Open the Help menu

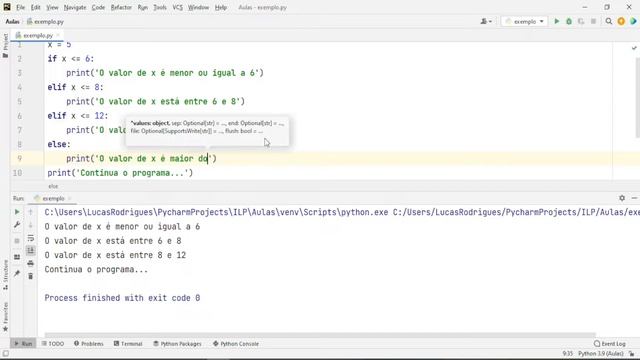(x=220, y=7)
